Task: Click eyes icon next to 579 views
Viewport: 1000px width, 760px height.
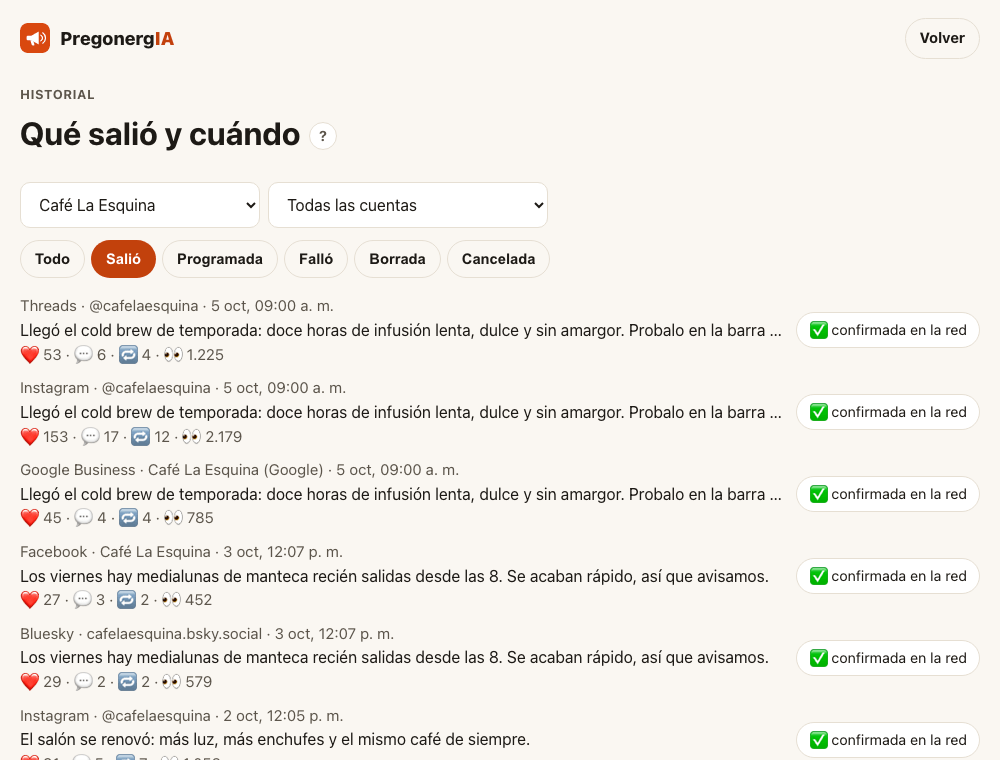Action: click(172, 682)
